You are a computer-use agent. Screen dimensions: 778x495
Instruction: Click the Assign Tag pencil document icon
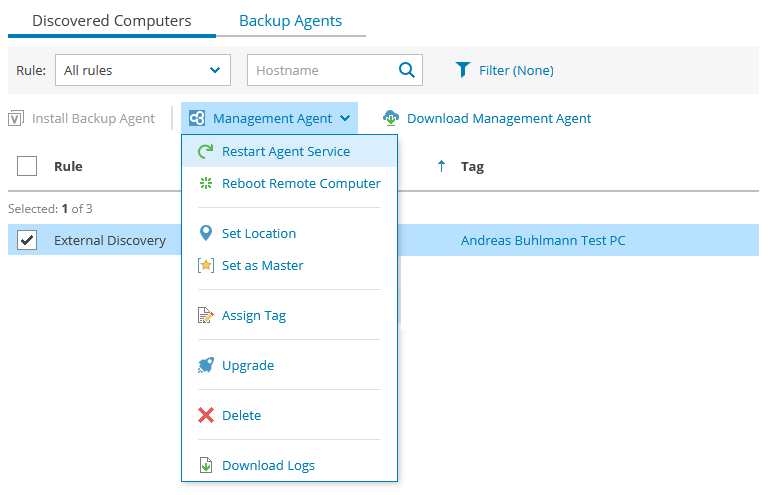pyautogui.click(x=205, y=315)
